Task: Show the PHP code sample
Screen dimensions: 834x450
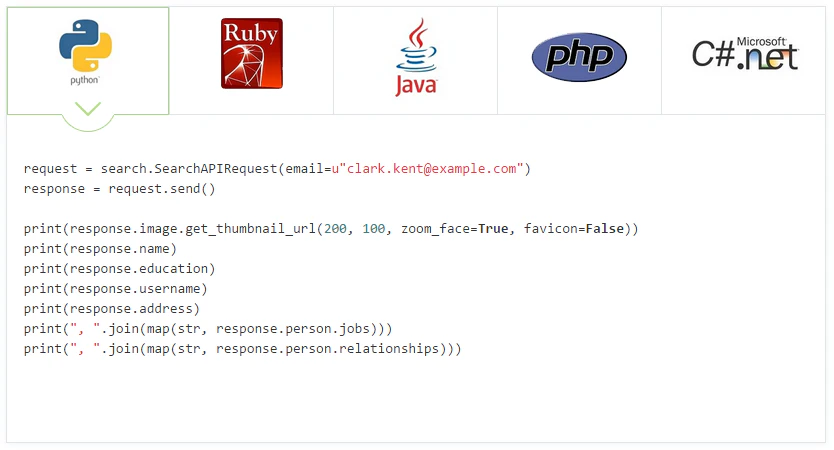Action: point(579,61)
